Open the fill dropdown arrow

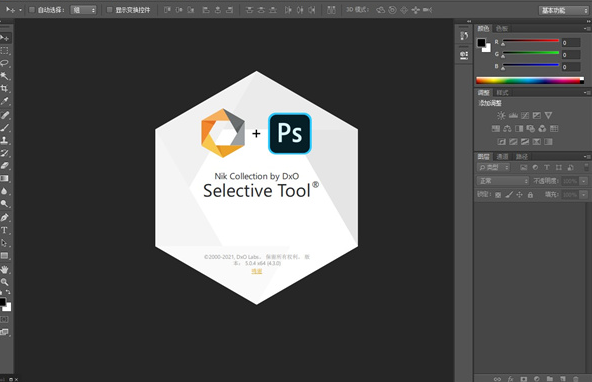[584, 195]
